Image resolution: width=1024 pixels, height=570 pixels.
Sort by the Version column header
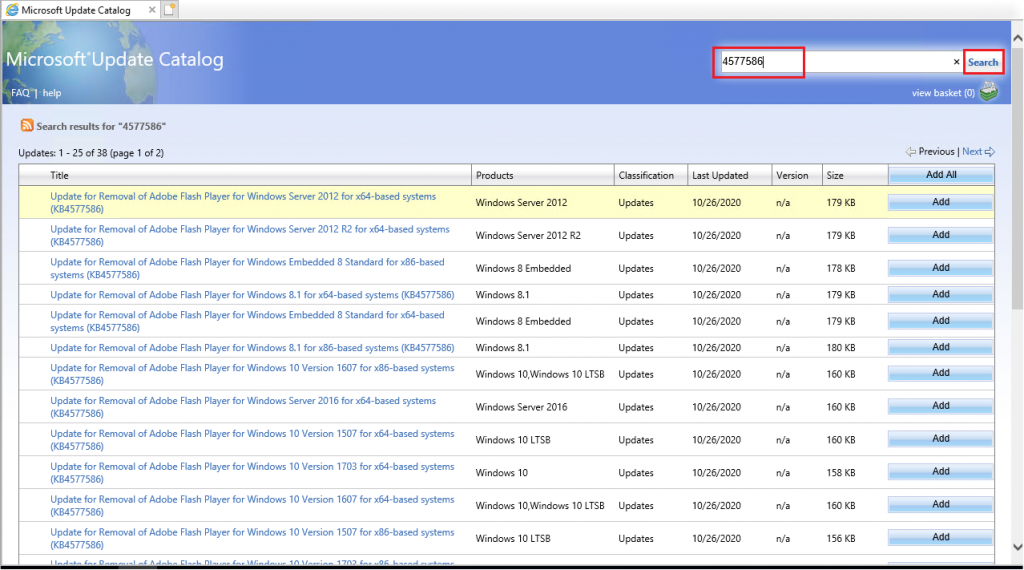point(792,175)
